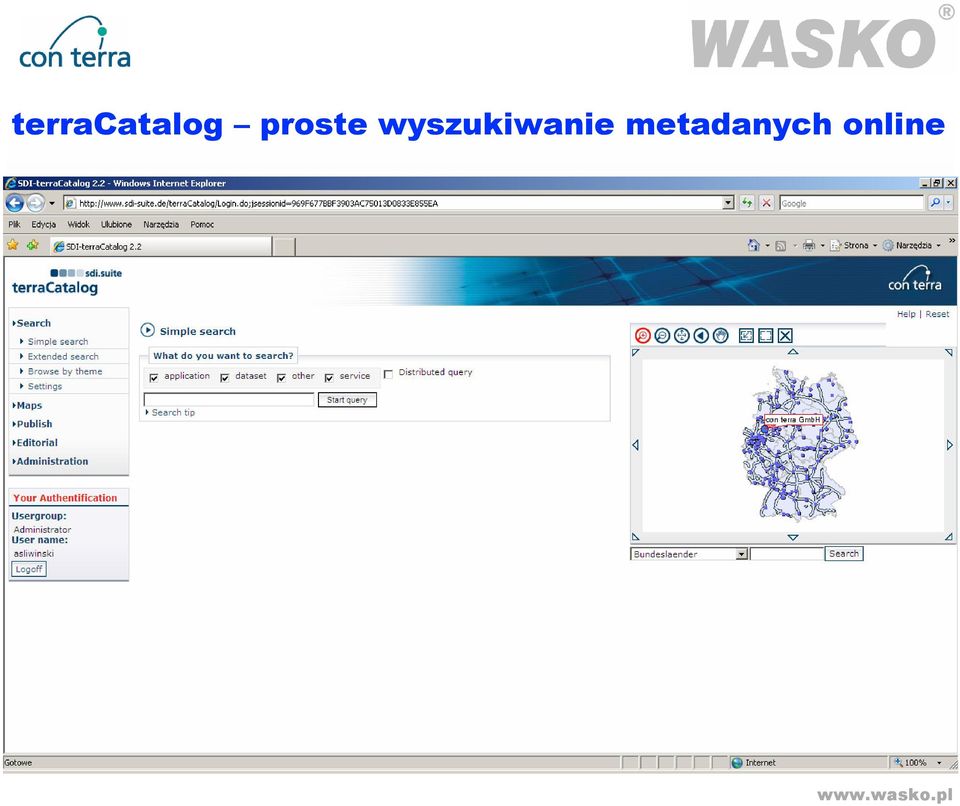Screen dimensions: 960x806
Task: Click the search query text field
Action: 229,399
